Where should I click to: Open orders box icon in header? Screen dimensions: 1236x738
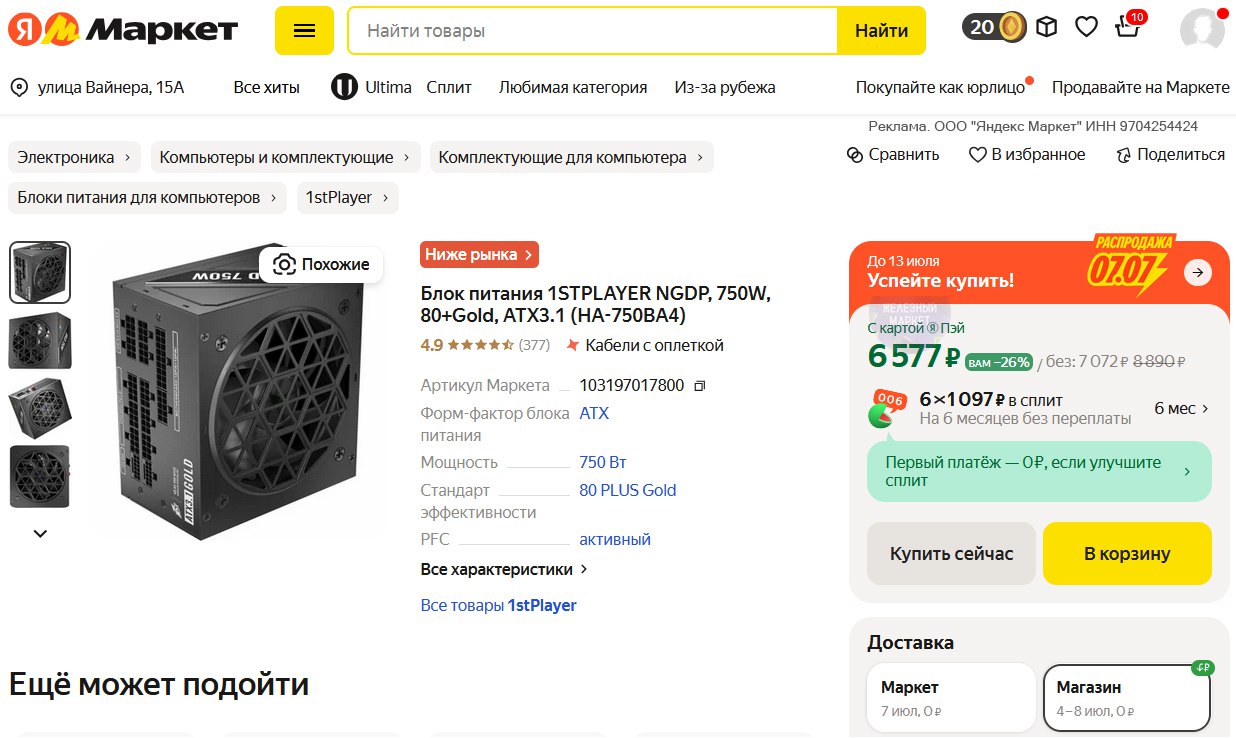[x=1046, y=27]
